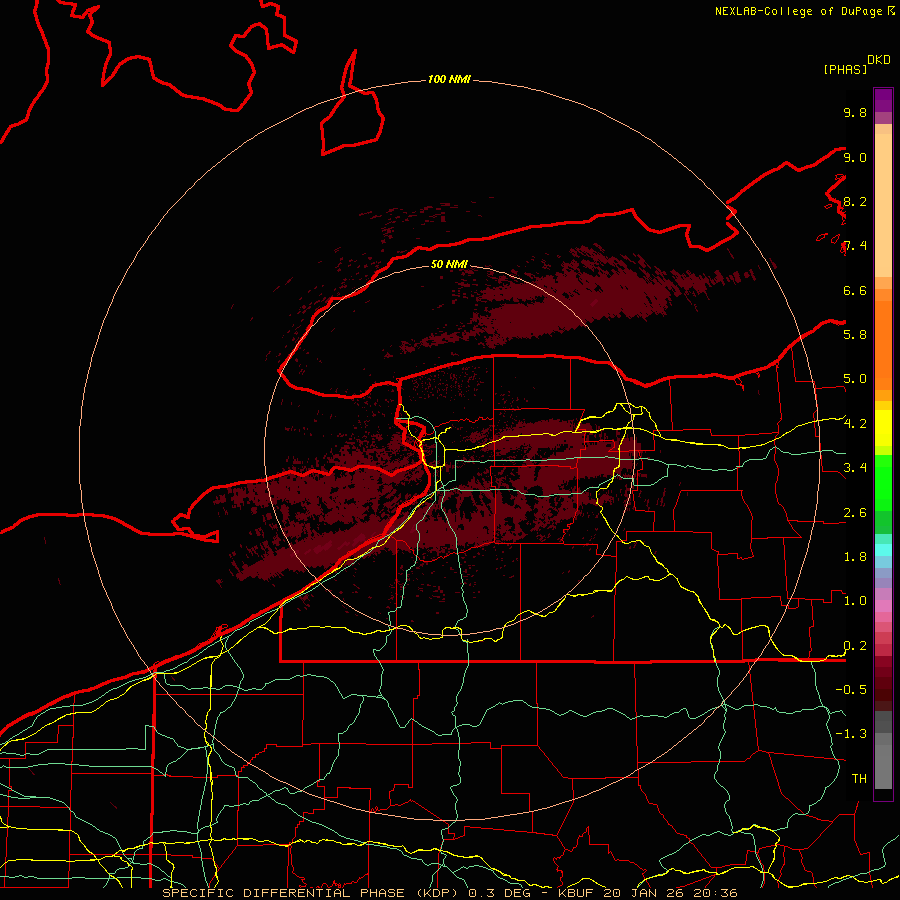Click the cyan segment of the color bar

click(883, 550)
